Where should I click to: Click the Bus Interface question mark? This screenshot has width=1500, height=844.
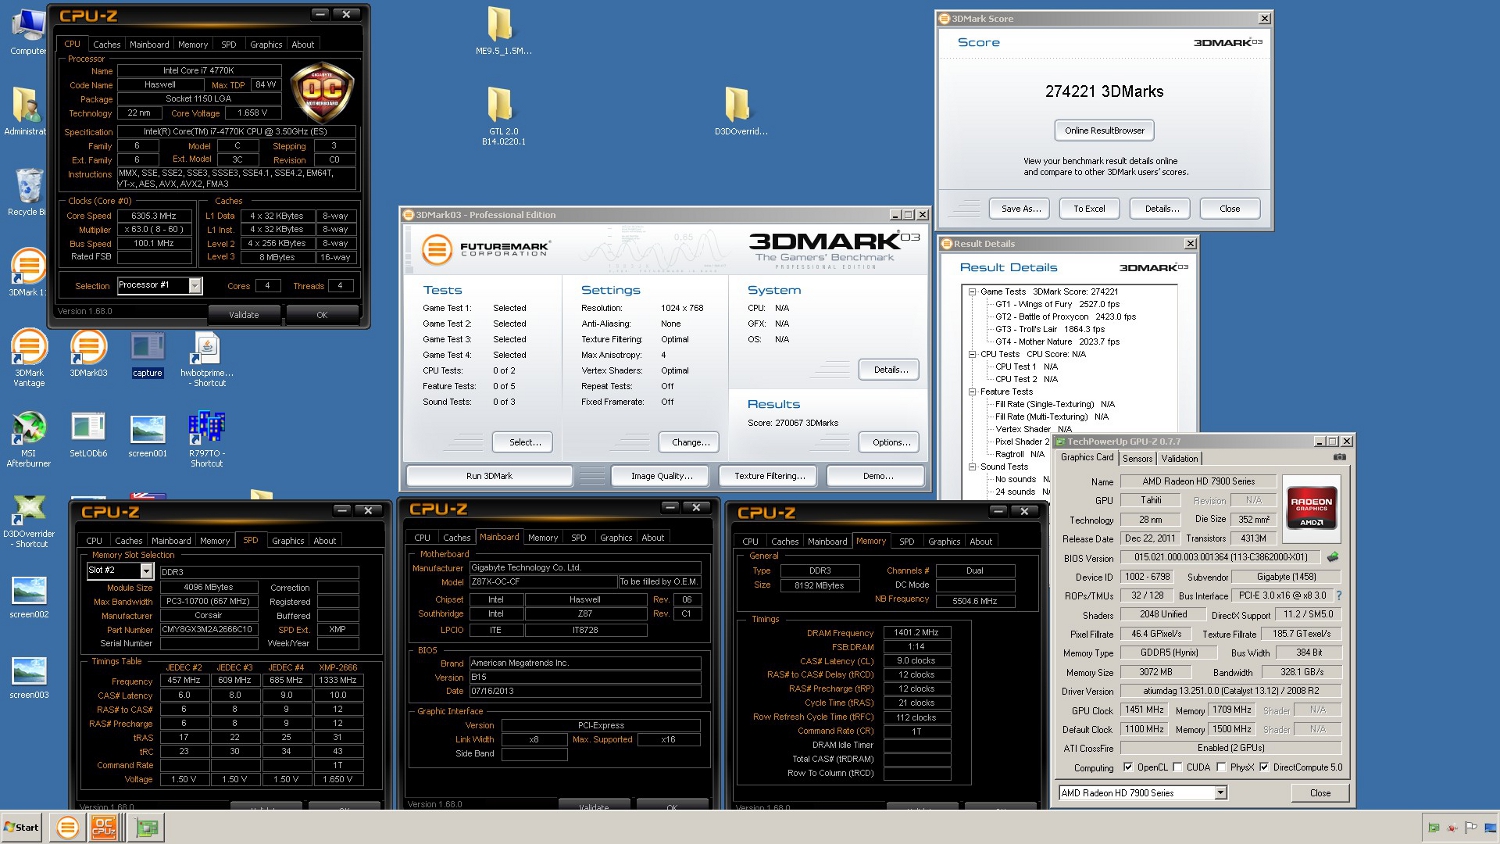(x=1339, y=595)
